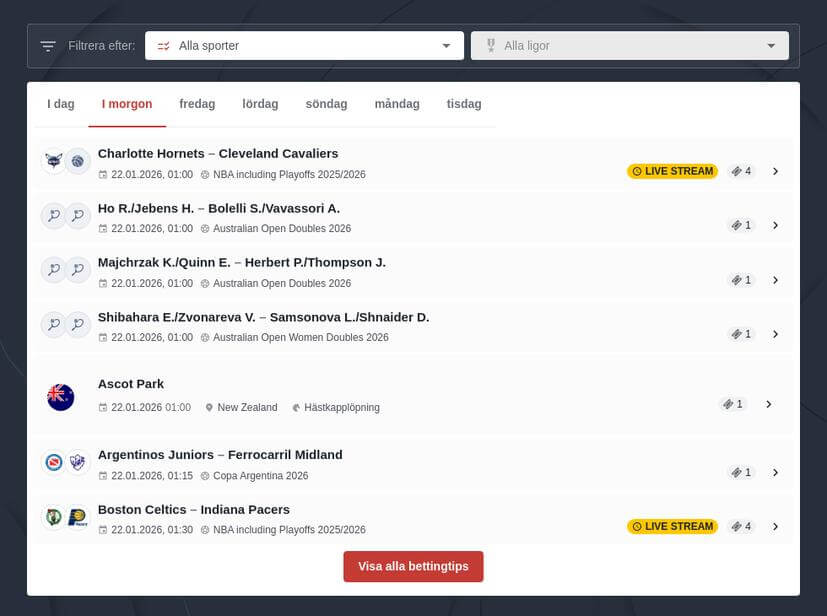Click LIVE STREAM badge on Hornets game
The height and width of the screenshot is (616, 827).
(672, 171)
